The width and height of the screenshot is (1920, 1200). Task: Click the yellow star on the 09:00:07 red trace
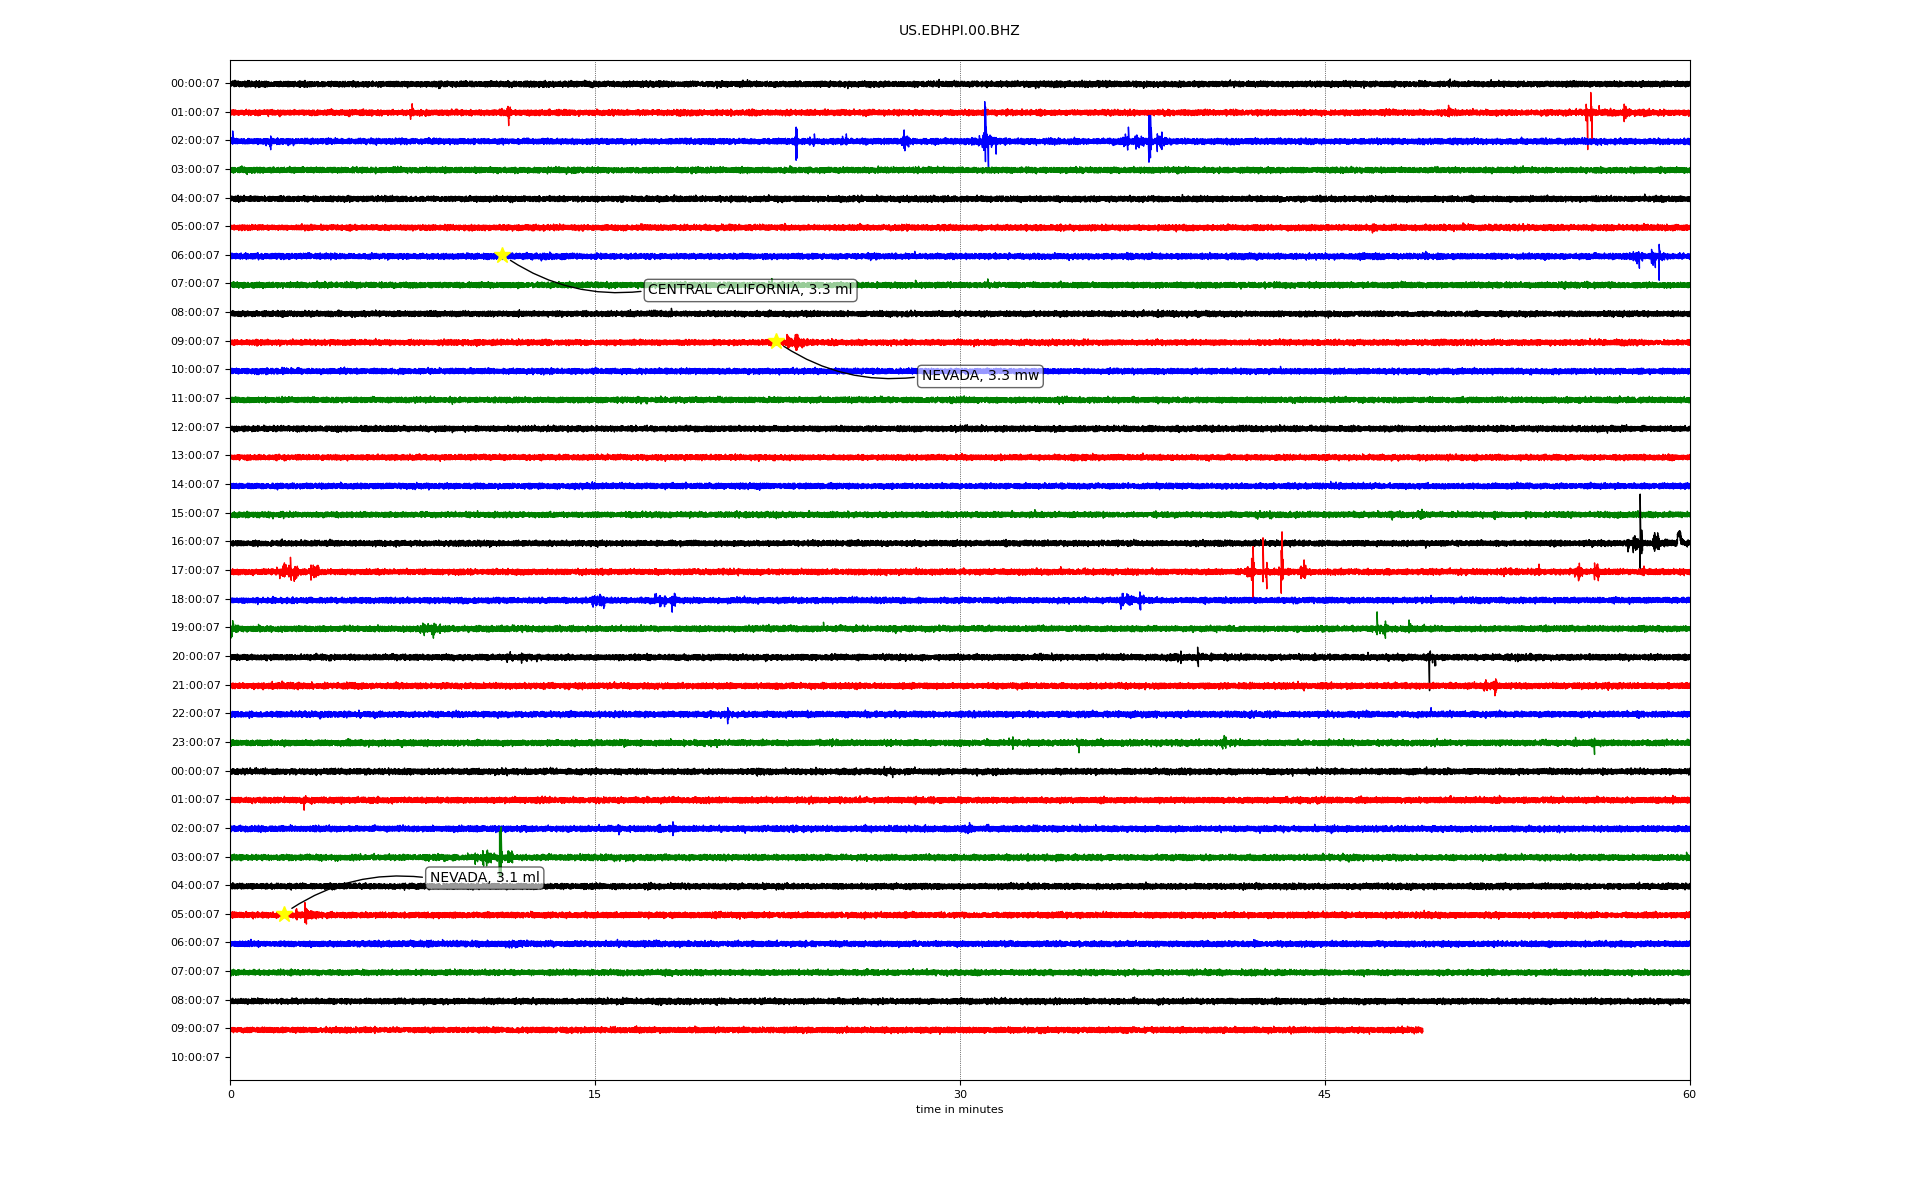click(776, 341)
